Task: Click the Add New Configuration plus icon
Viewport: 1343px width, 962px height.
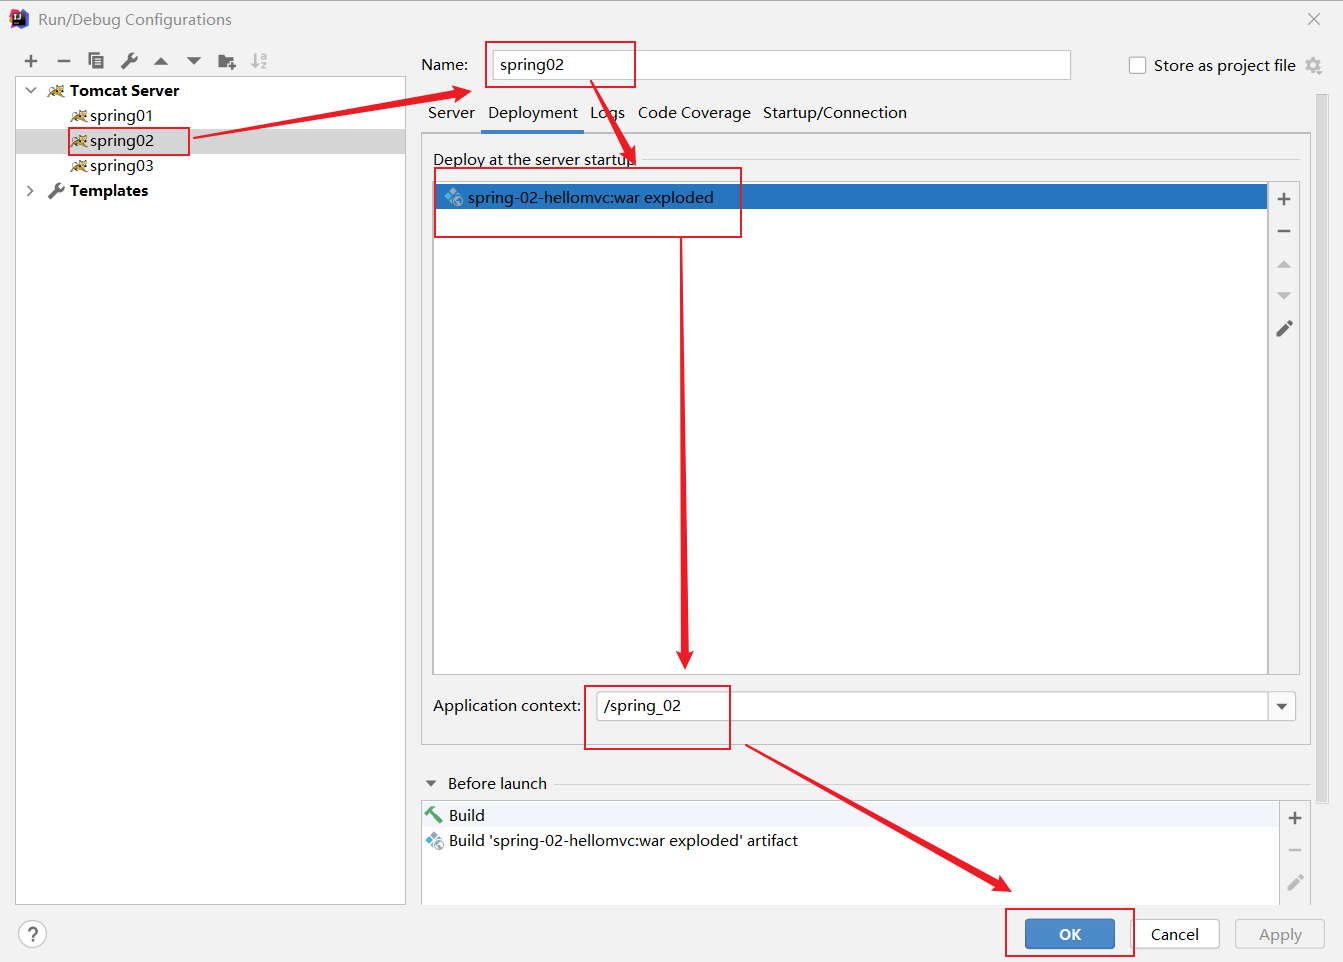Action: click(31, 61)
